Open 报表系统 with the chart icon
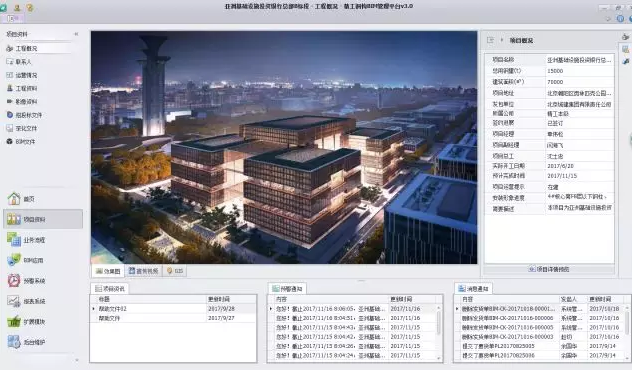This screenshot has height=370, width=634. pos(26,301)
